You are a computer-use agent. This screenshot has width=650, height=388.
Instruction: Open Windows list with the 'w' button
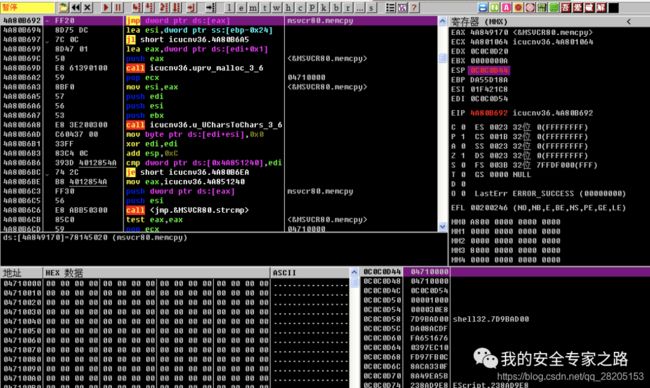pyautogui.click(x=276, y=7)
